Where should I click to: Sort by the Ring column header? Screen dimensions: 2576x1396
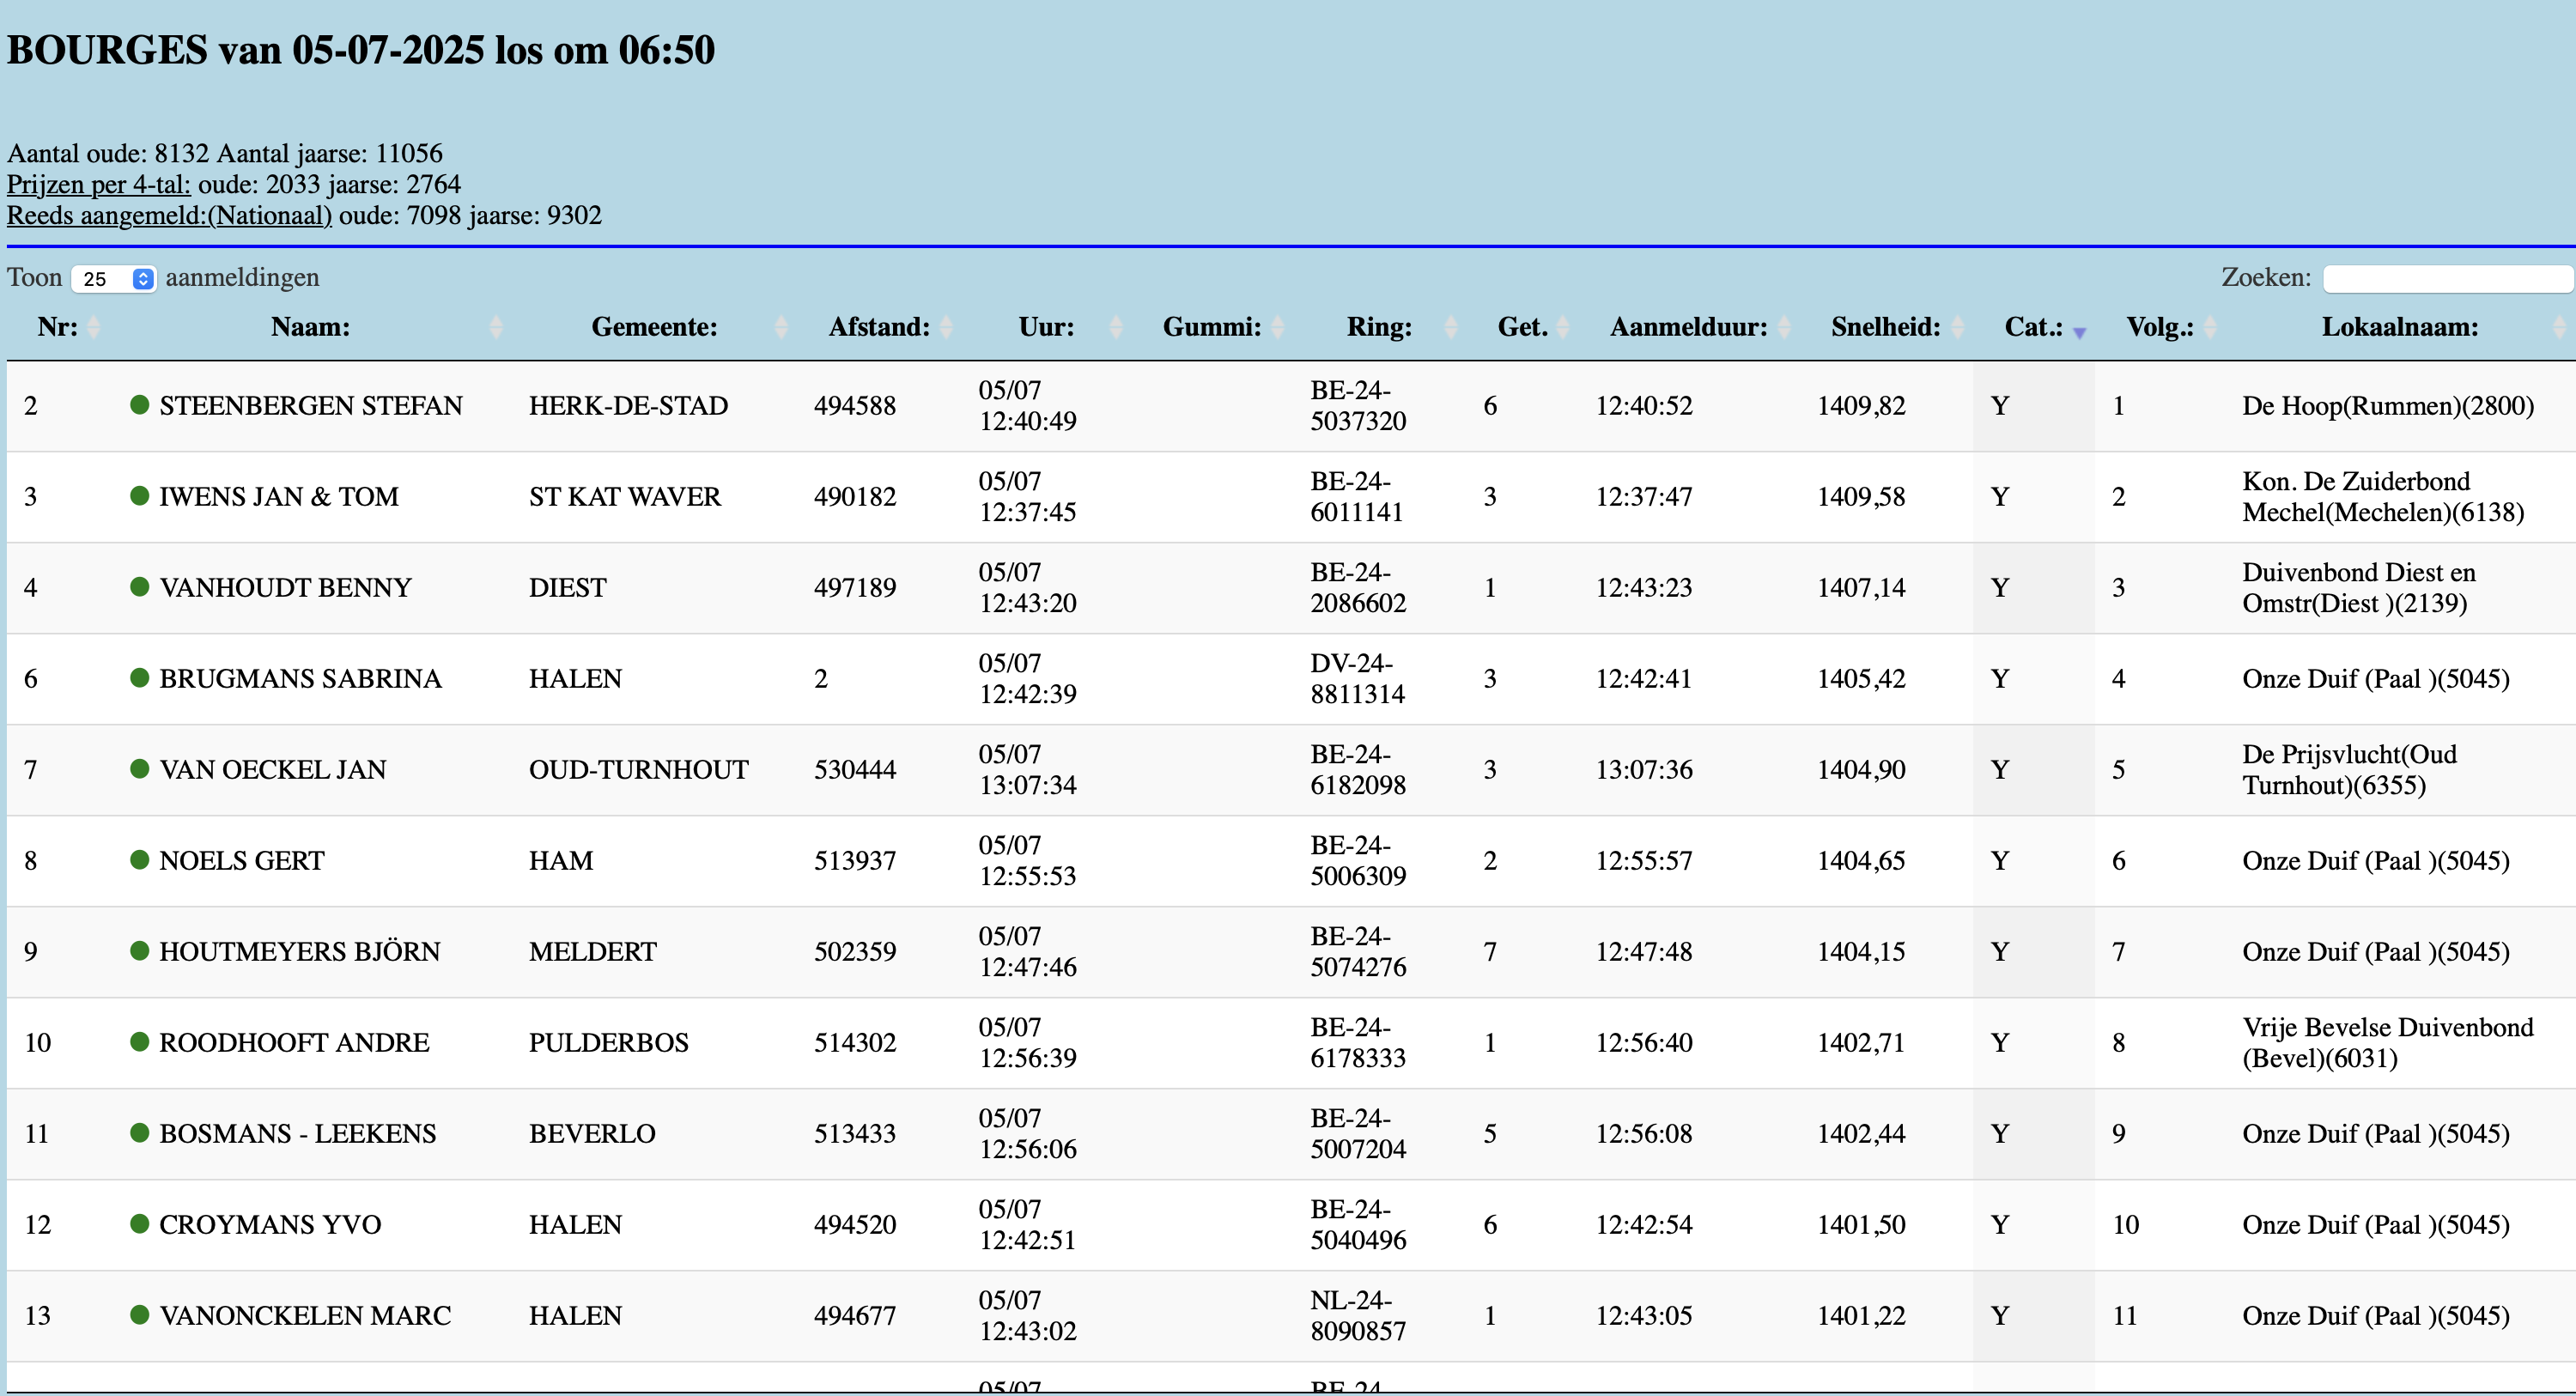[1379, 327]
